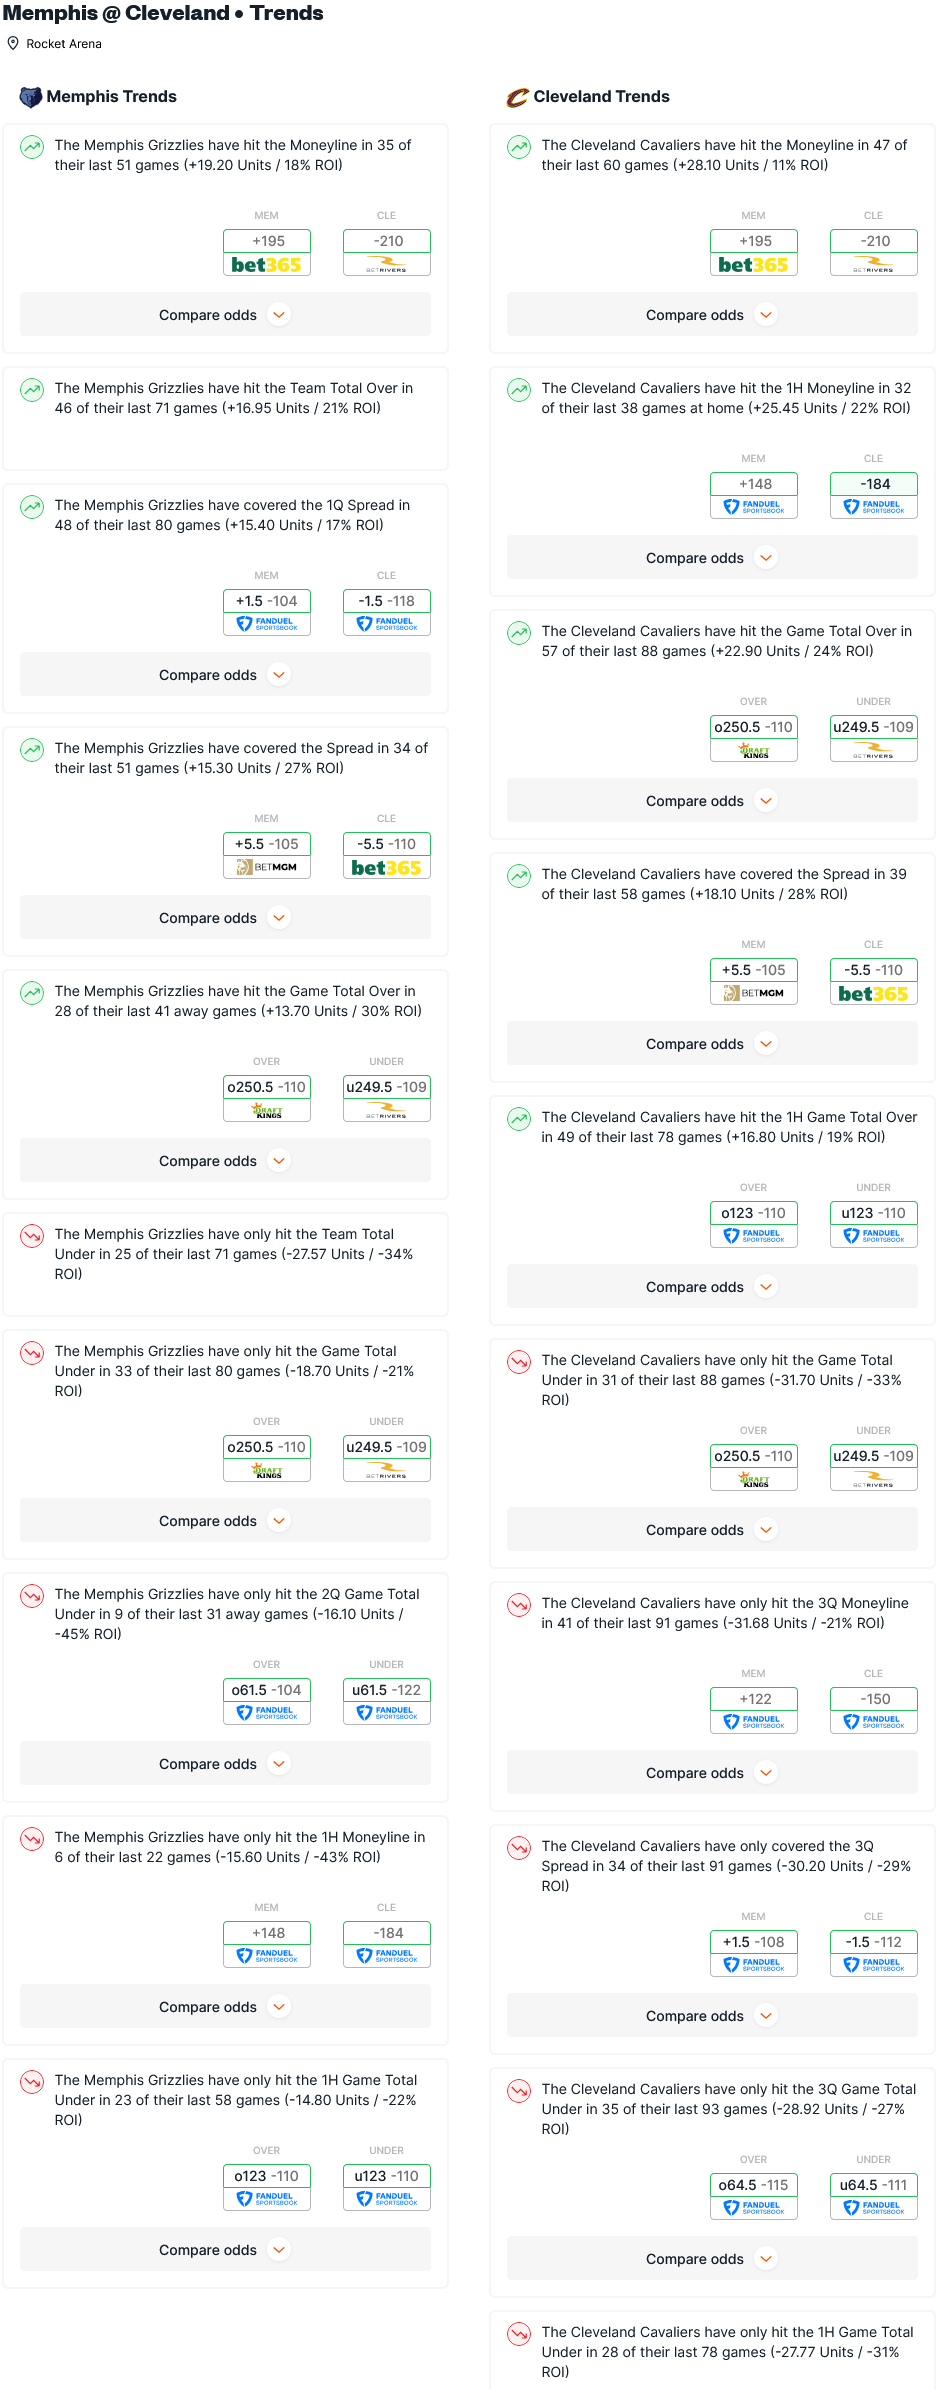Image resolution: width=939 pixels, height=2390 pixels.
Task: Pick the Cleveland -150 3Q moneyline odds
Action: (x=873, y=1699)
